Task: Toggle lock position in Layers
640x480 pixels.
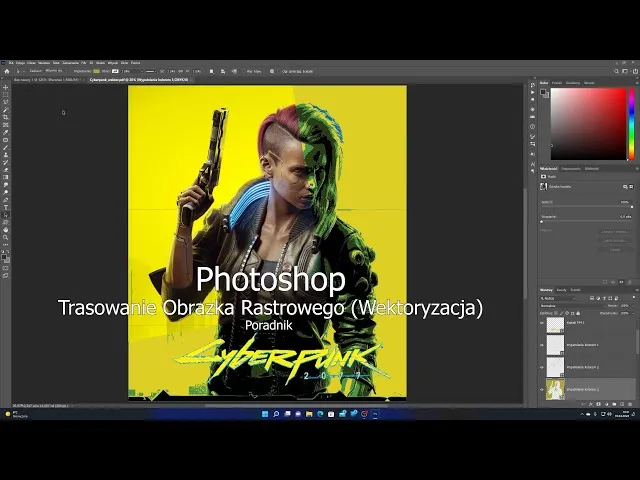Action: [x=567, y=313]
